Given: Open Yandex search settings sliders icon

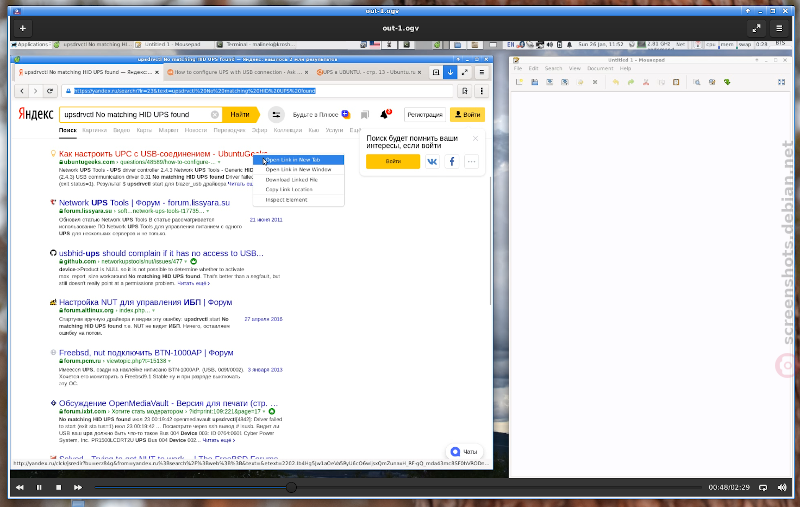Looking at the screenshot, I should click(x=276, y=115).
